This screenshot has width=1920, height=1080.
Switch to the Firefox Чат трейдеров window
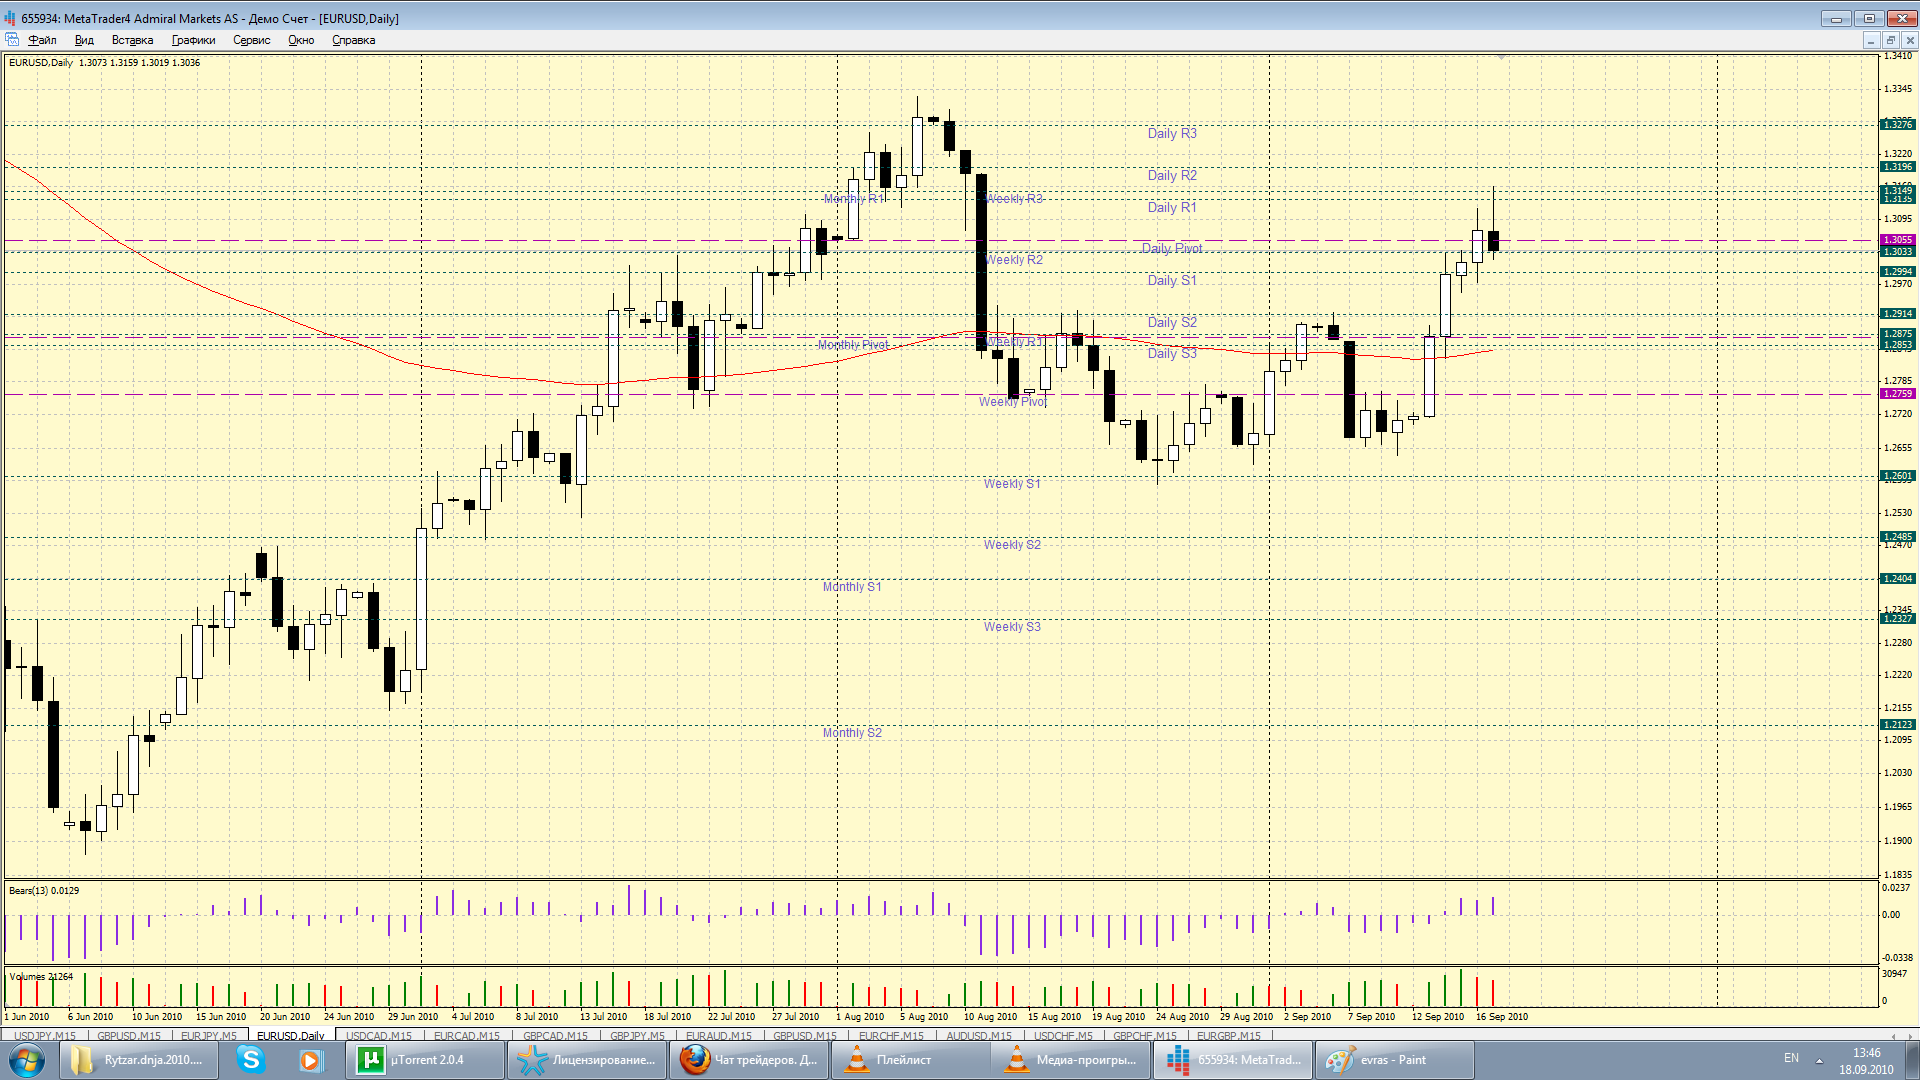(748, 1059)
